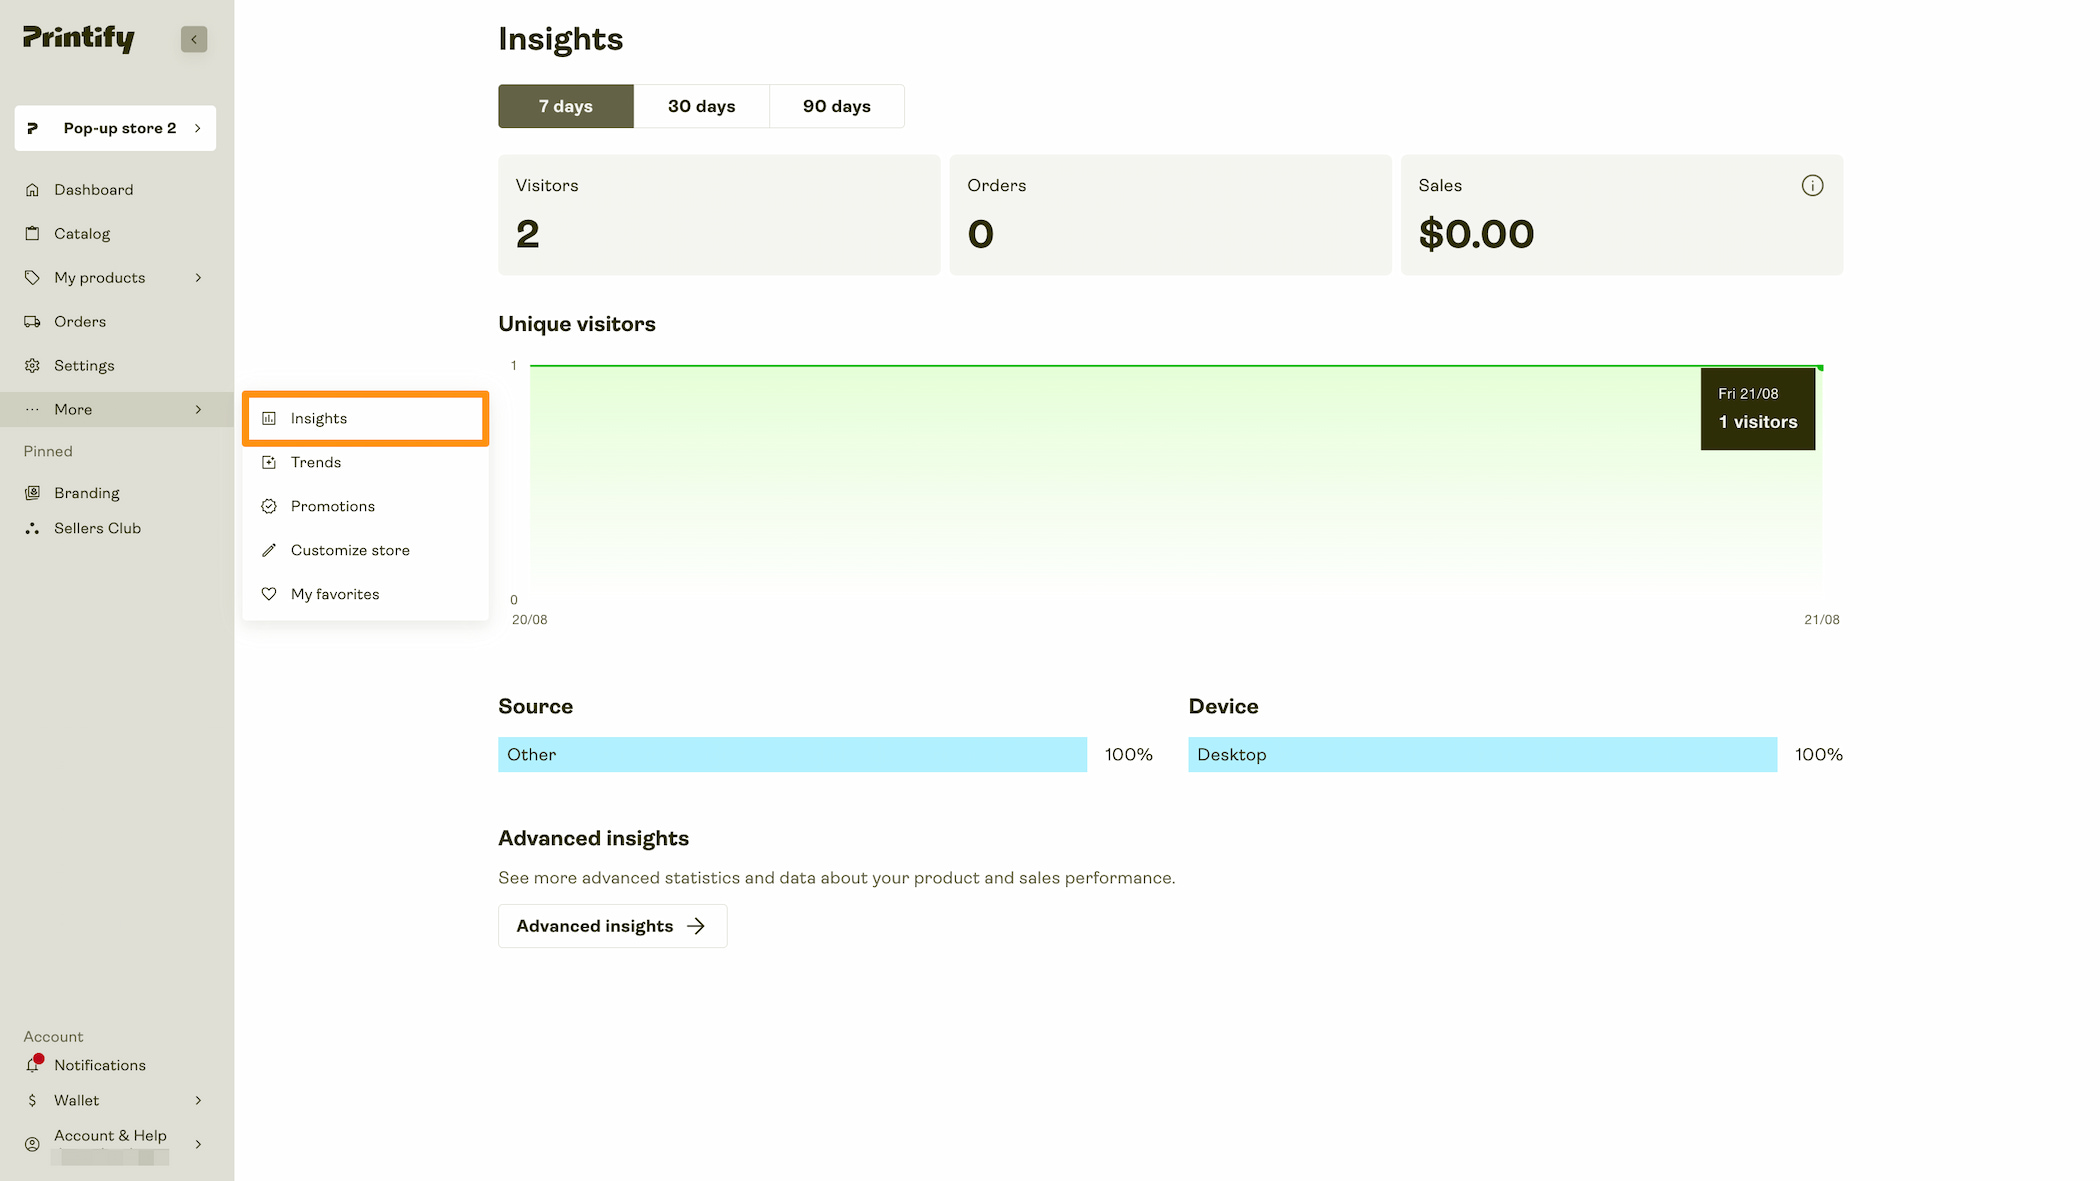Open Promotions in the submenu
Viewport: 2100px width, 1181px height.
pyautogui.click(x=366, y=506)
